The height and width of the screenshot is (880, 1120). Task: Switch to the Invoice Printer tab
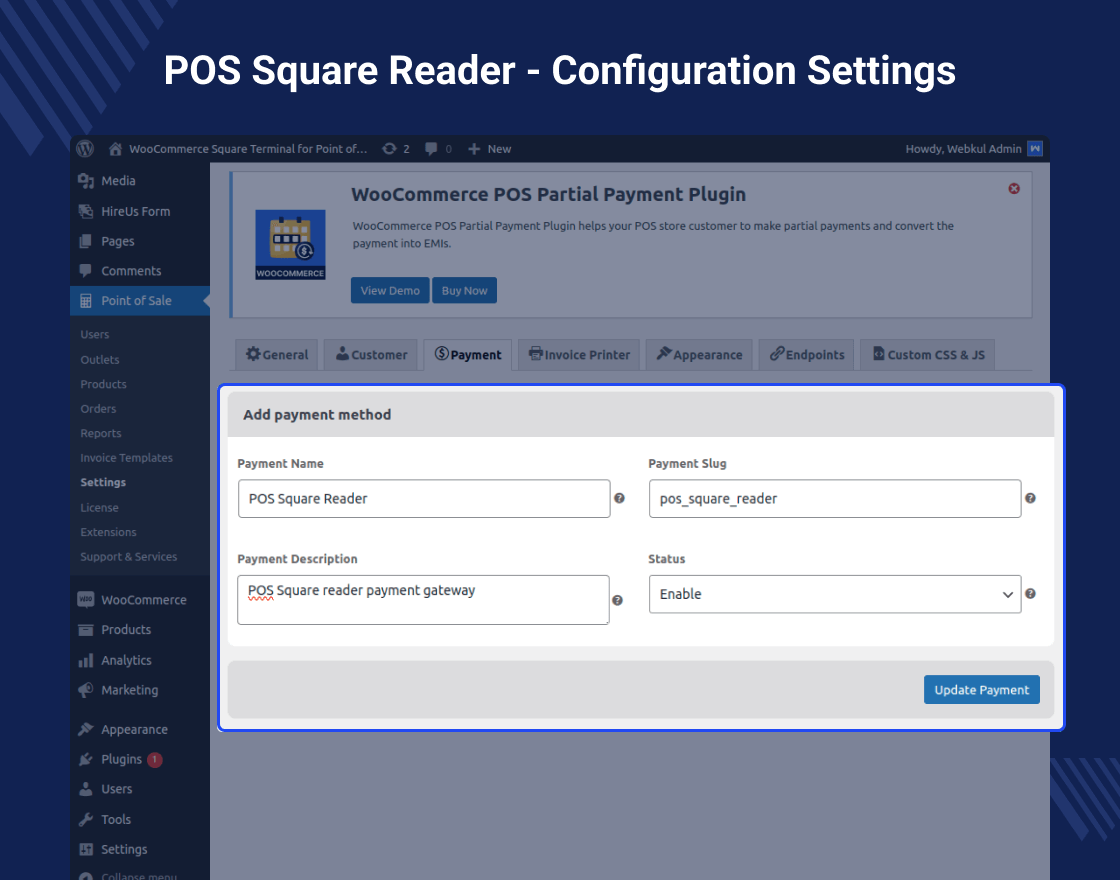[x=578, y=354]
